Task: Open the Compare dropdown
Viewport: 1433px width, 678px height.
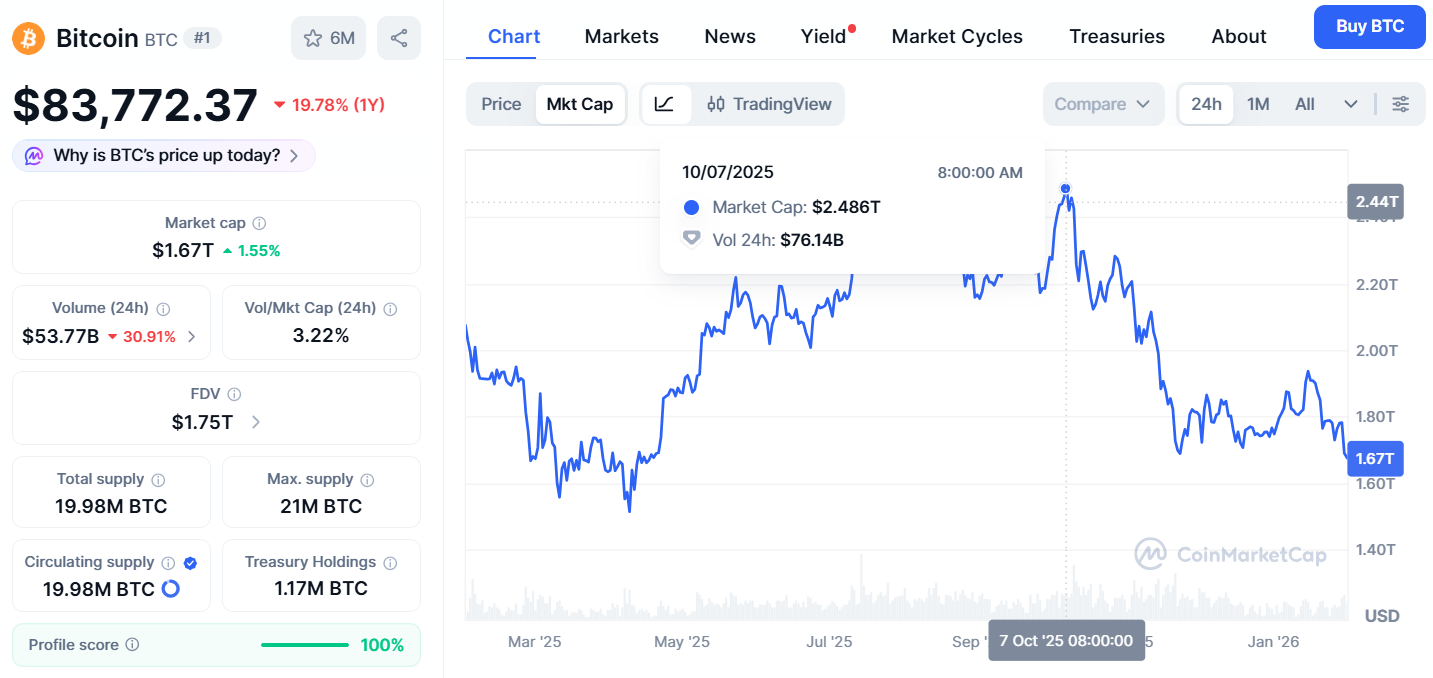Action: tap(1103, 104)
